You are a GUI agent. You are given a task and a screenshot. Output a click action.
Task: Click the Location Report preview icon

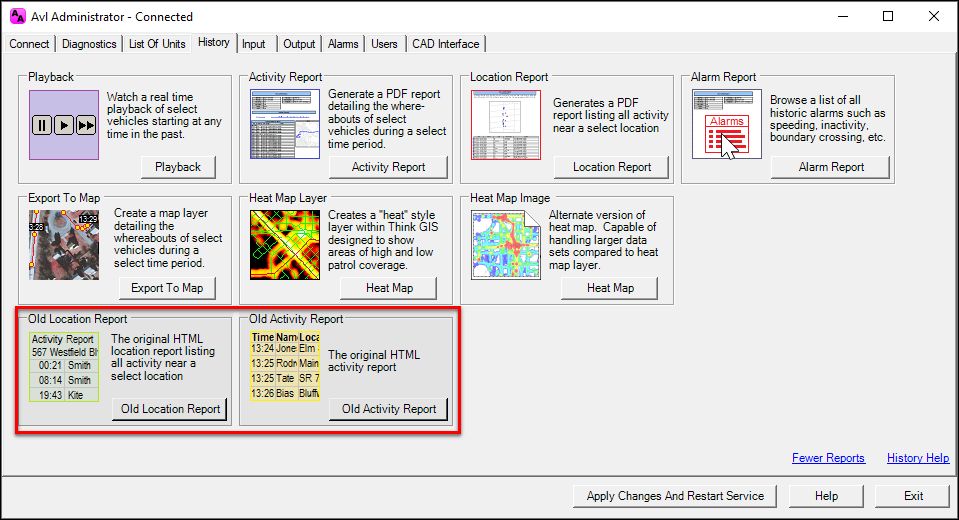(x=505, y=125)
